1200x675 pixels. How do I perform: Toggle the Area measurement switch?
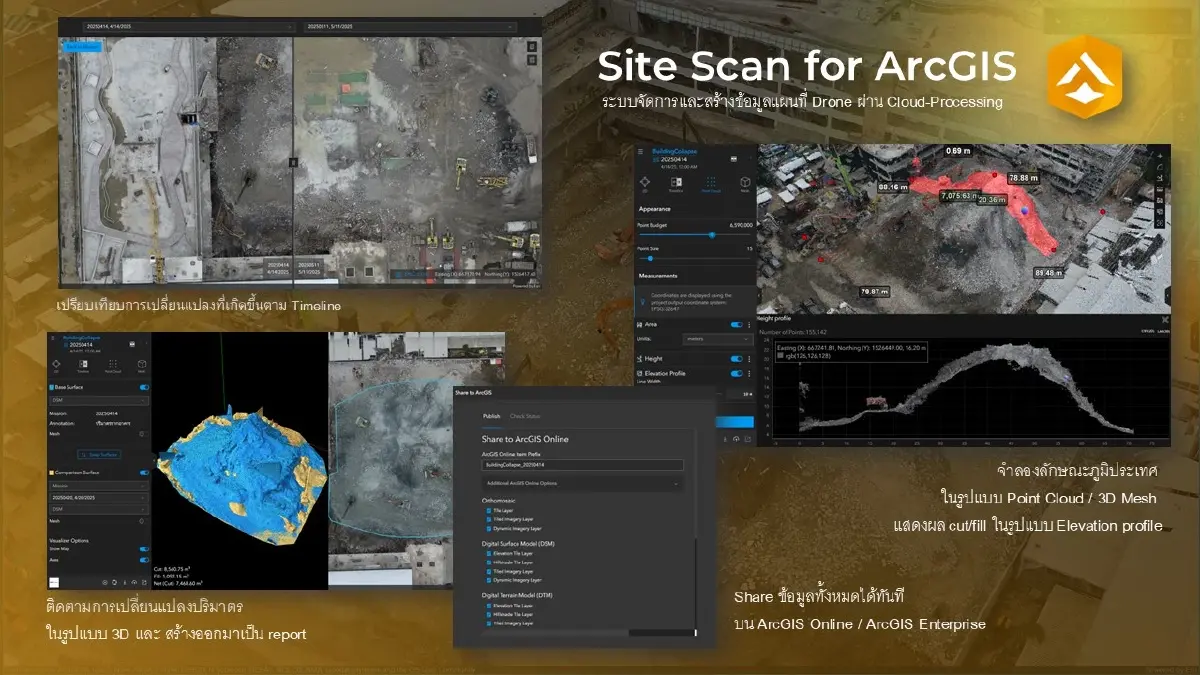point(737,324)
